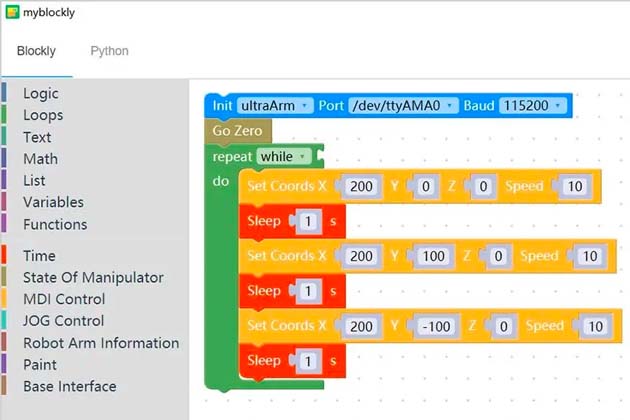Select Robot Arm Information category
The width and height of the screenshot is (630, 420).
pyautogui.click(x=101, y=343)
